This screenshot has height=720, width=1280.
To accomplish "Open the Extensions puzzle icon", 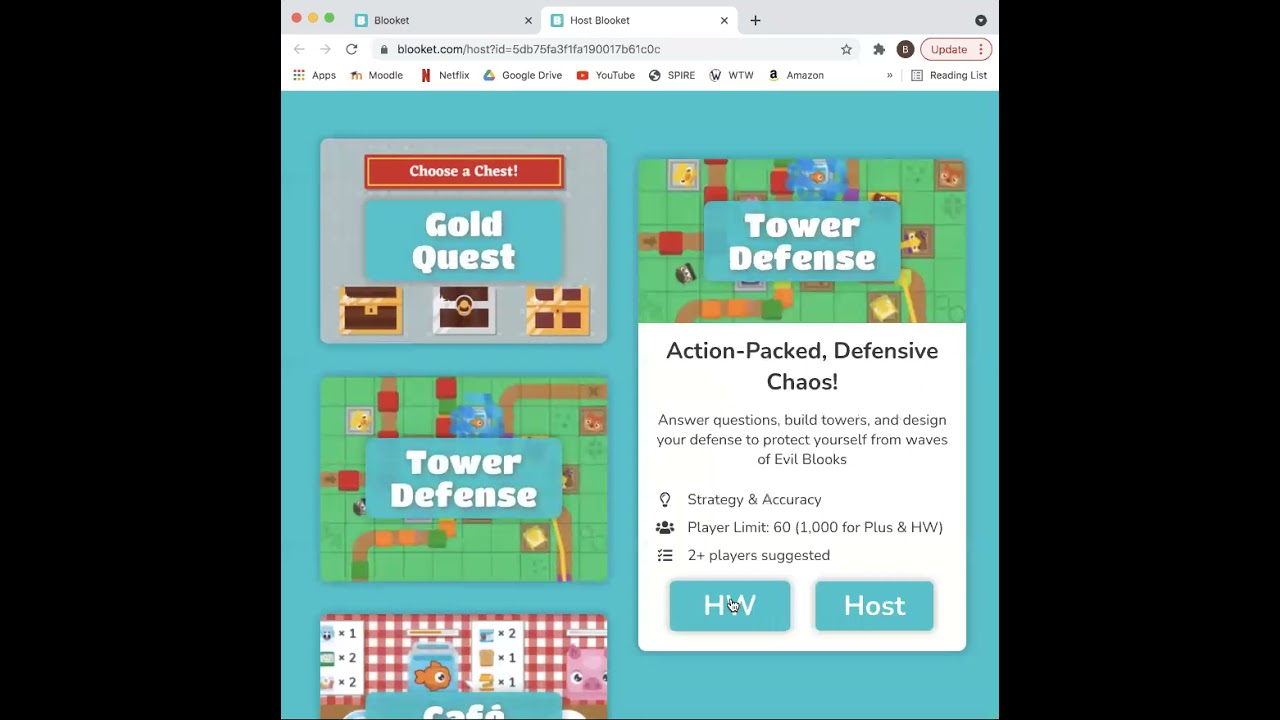I will pos(879,49).
